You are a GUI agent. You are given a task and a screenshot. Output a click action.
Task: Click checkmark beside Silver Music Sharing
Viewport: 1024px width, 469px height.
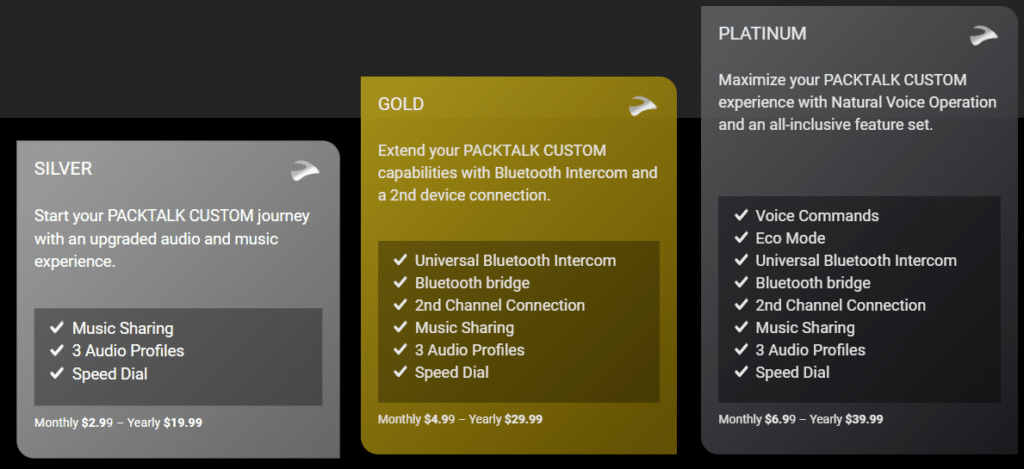point(57,327)
